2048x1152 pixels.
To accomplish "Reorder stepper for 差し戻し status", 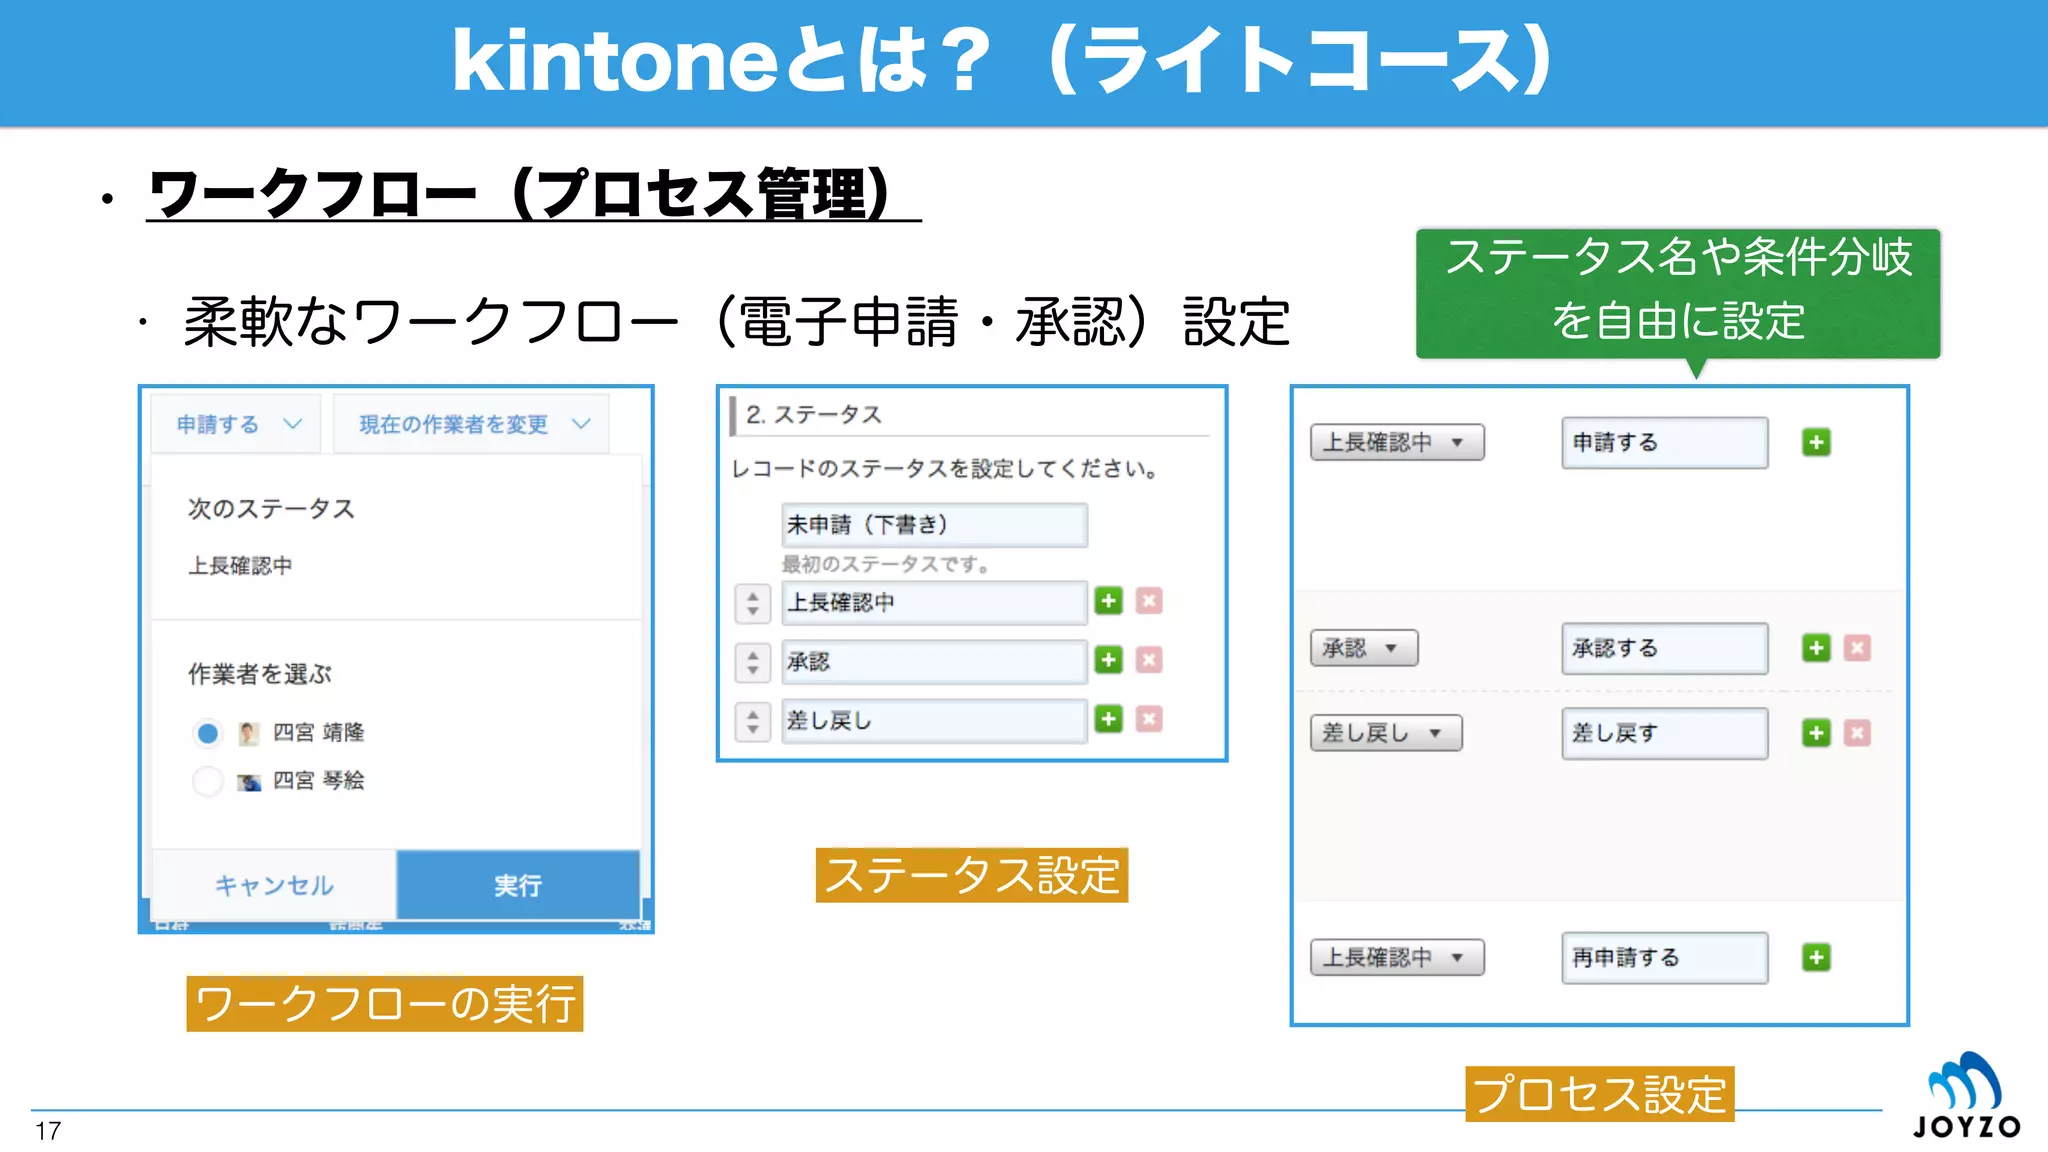I will click(753, 721).
